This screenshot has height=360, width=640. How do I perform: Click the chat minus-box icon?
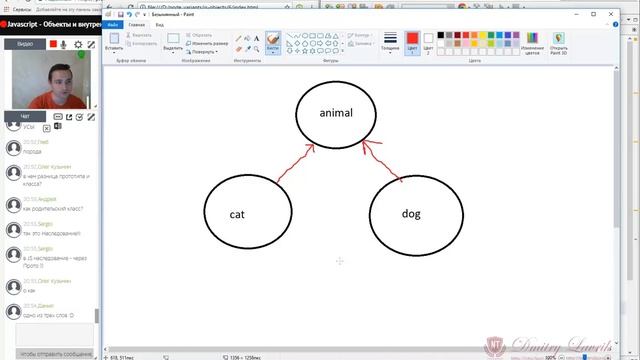[58, 117]
